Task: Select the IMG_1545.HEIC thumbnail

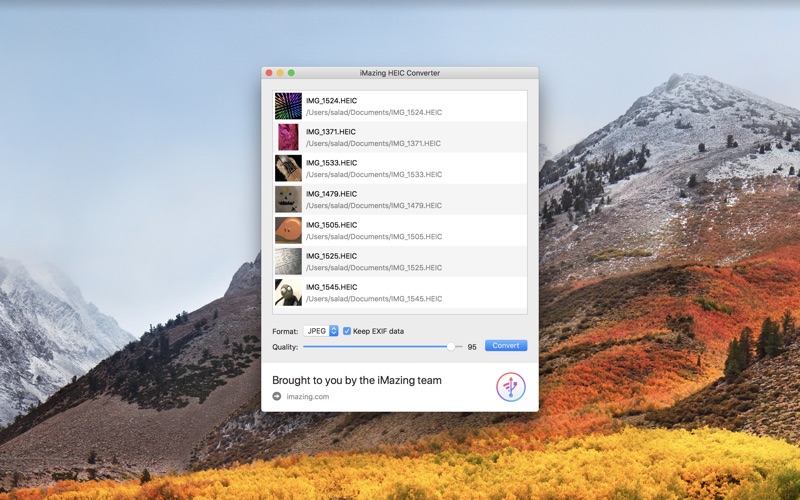Action: tap(288, 293)
